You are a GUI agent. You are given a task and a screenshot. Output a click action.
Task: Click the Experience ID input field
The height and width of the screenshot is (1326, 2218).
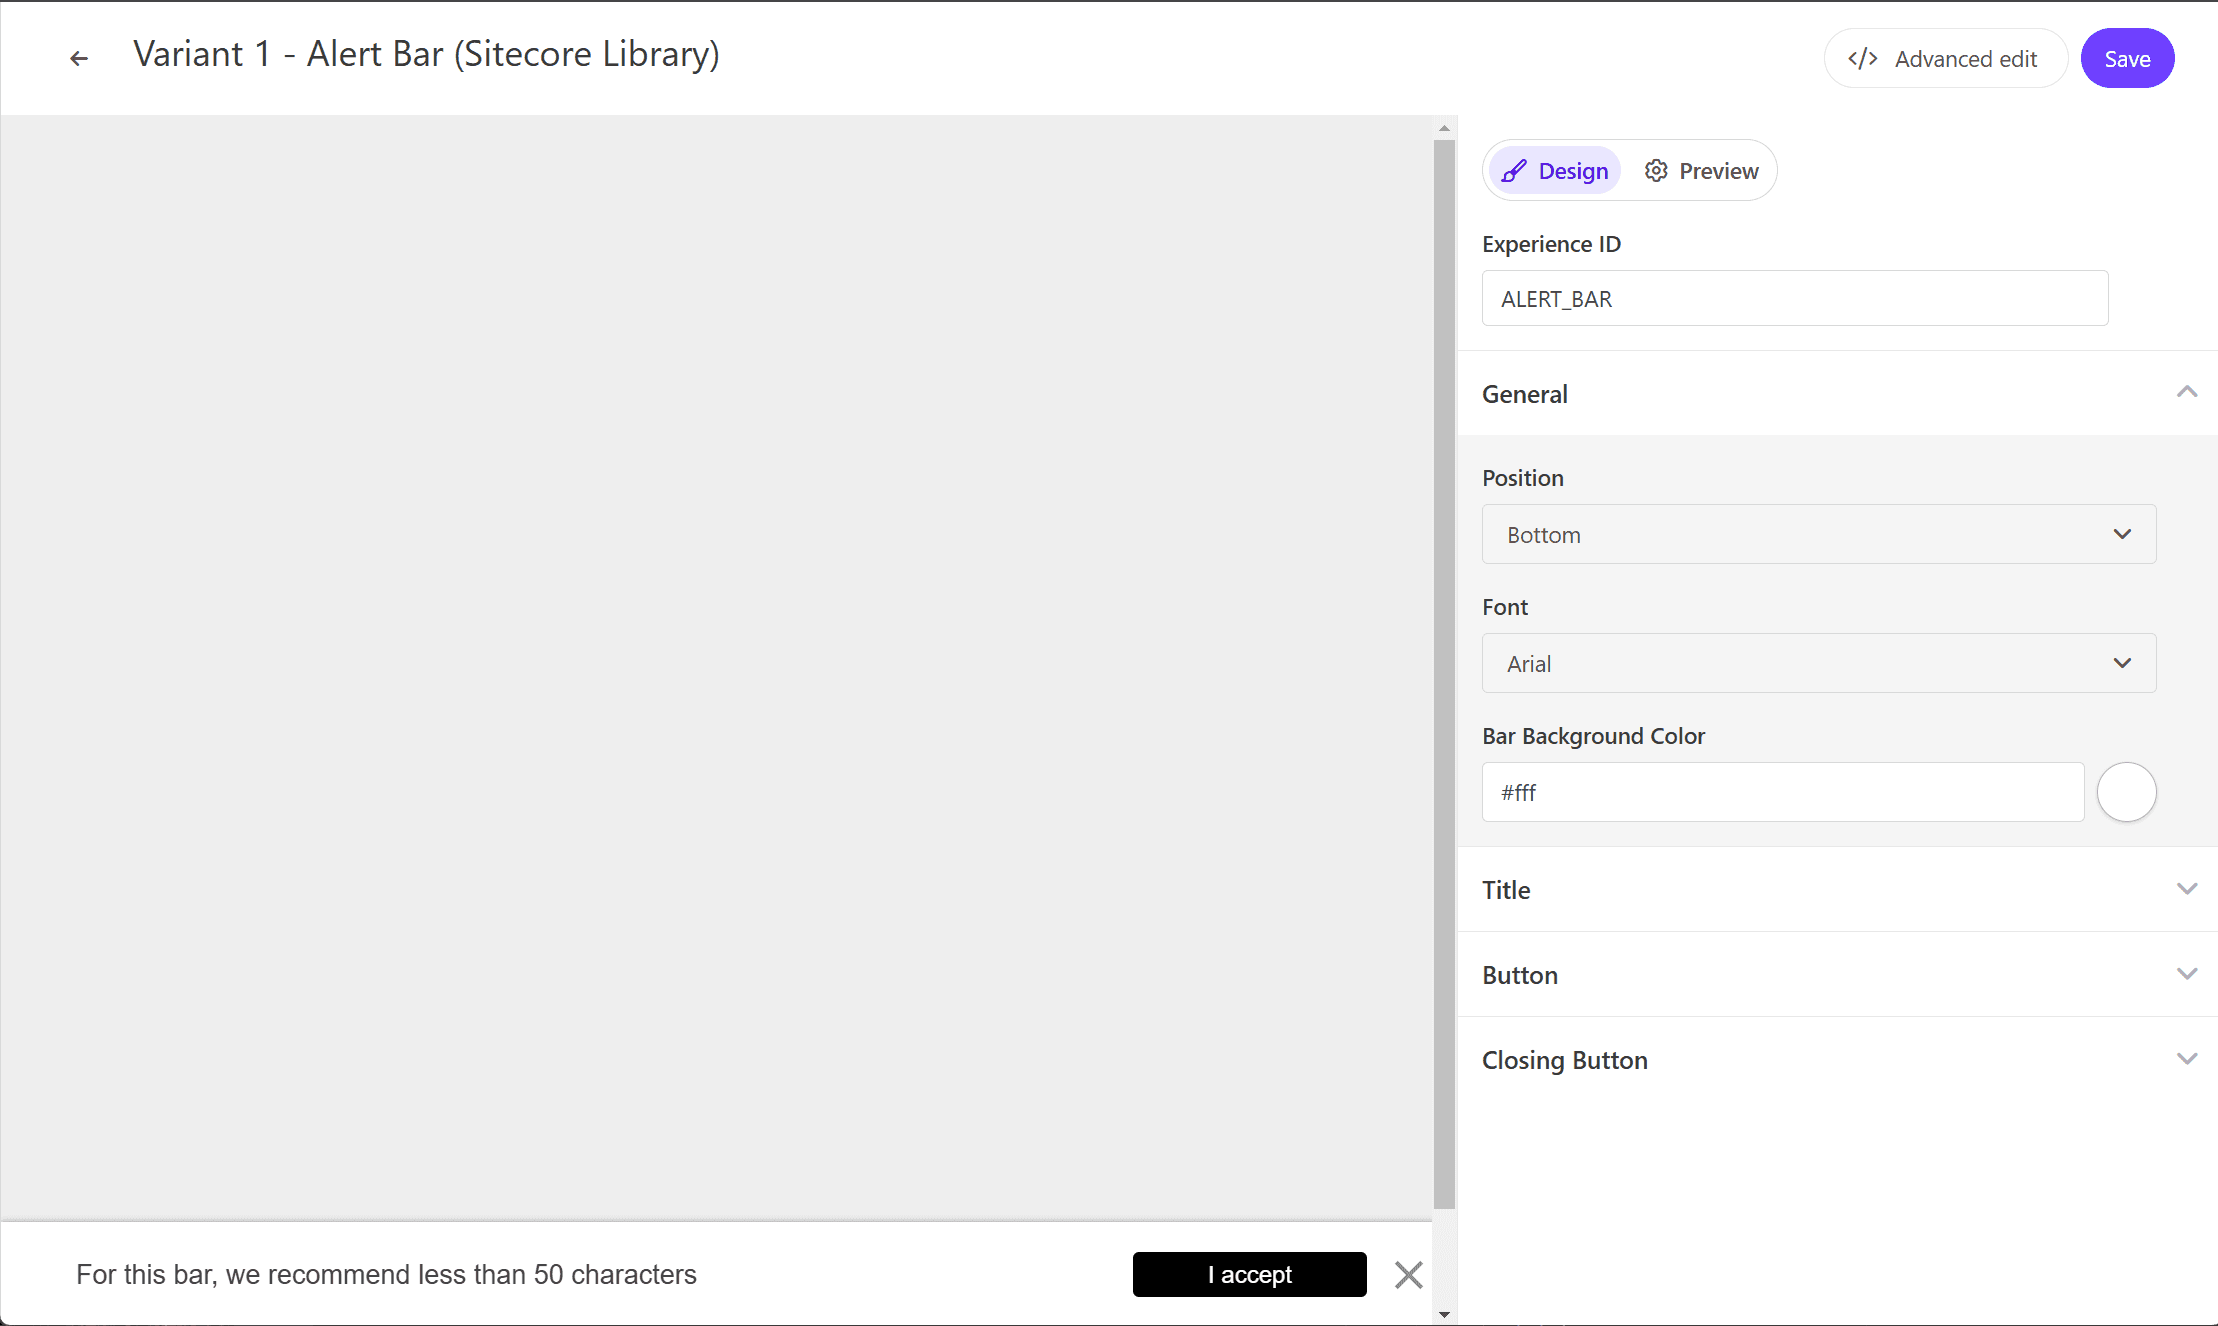[x=1794, y=298]
